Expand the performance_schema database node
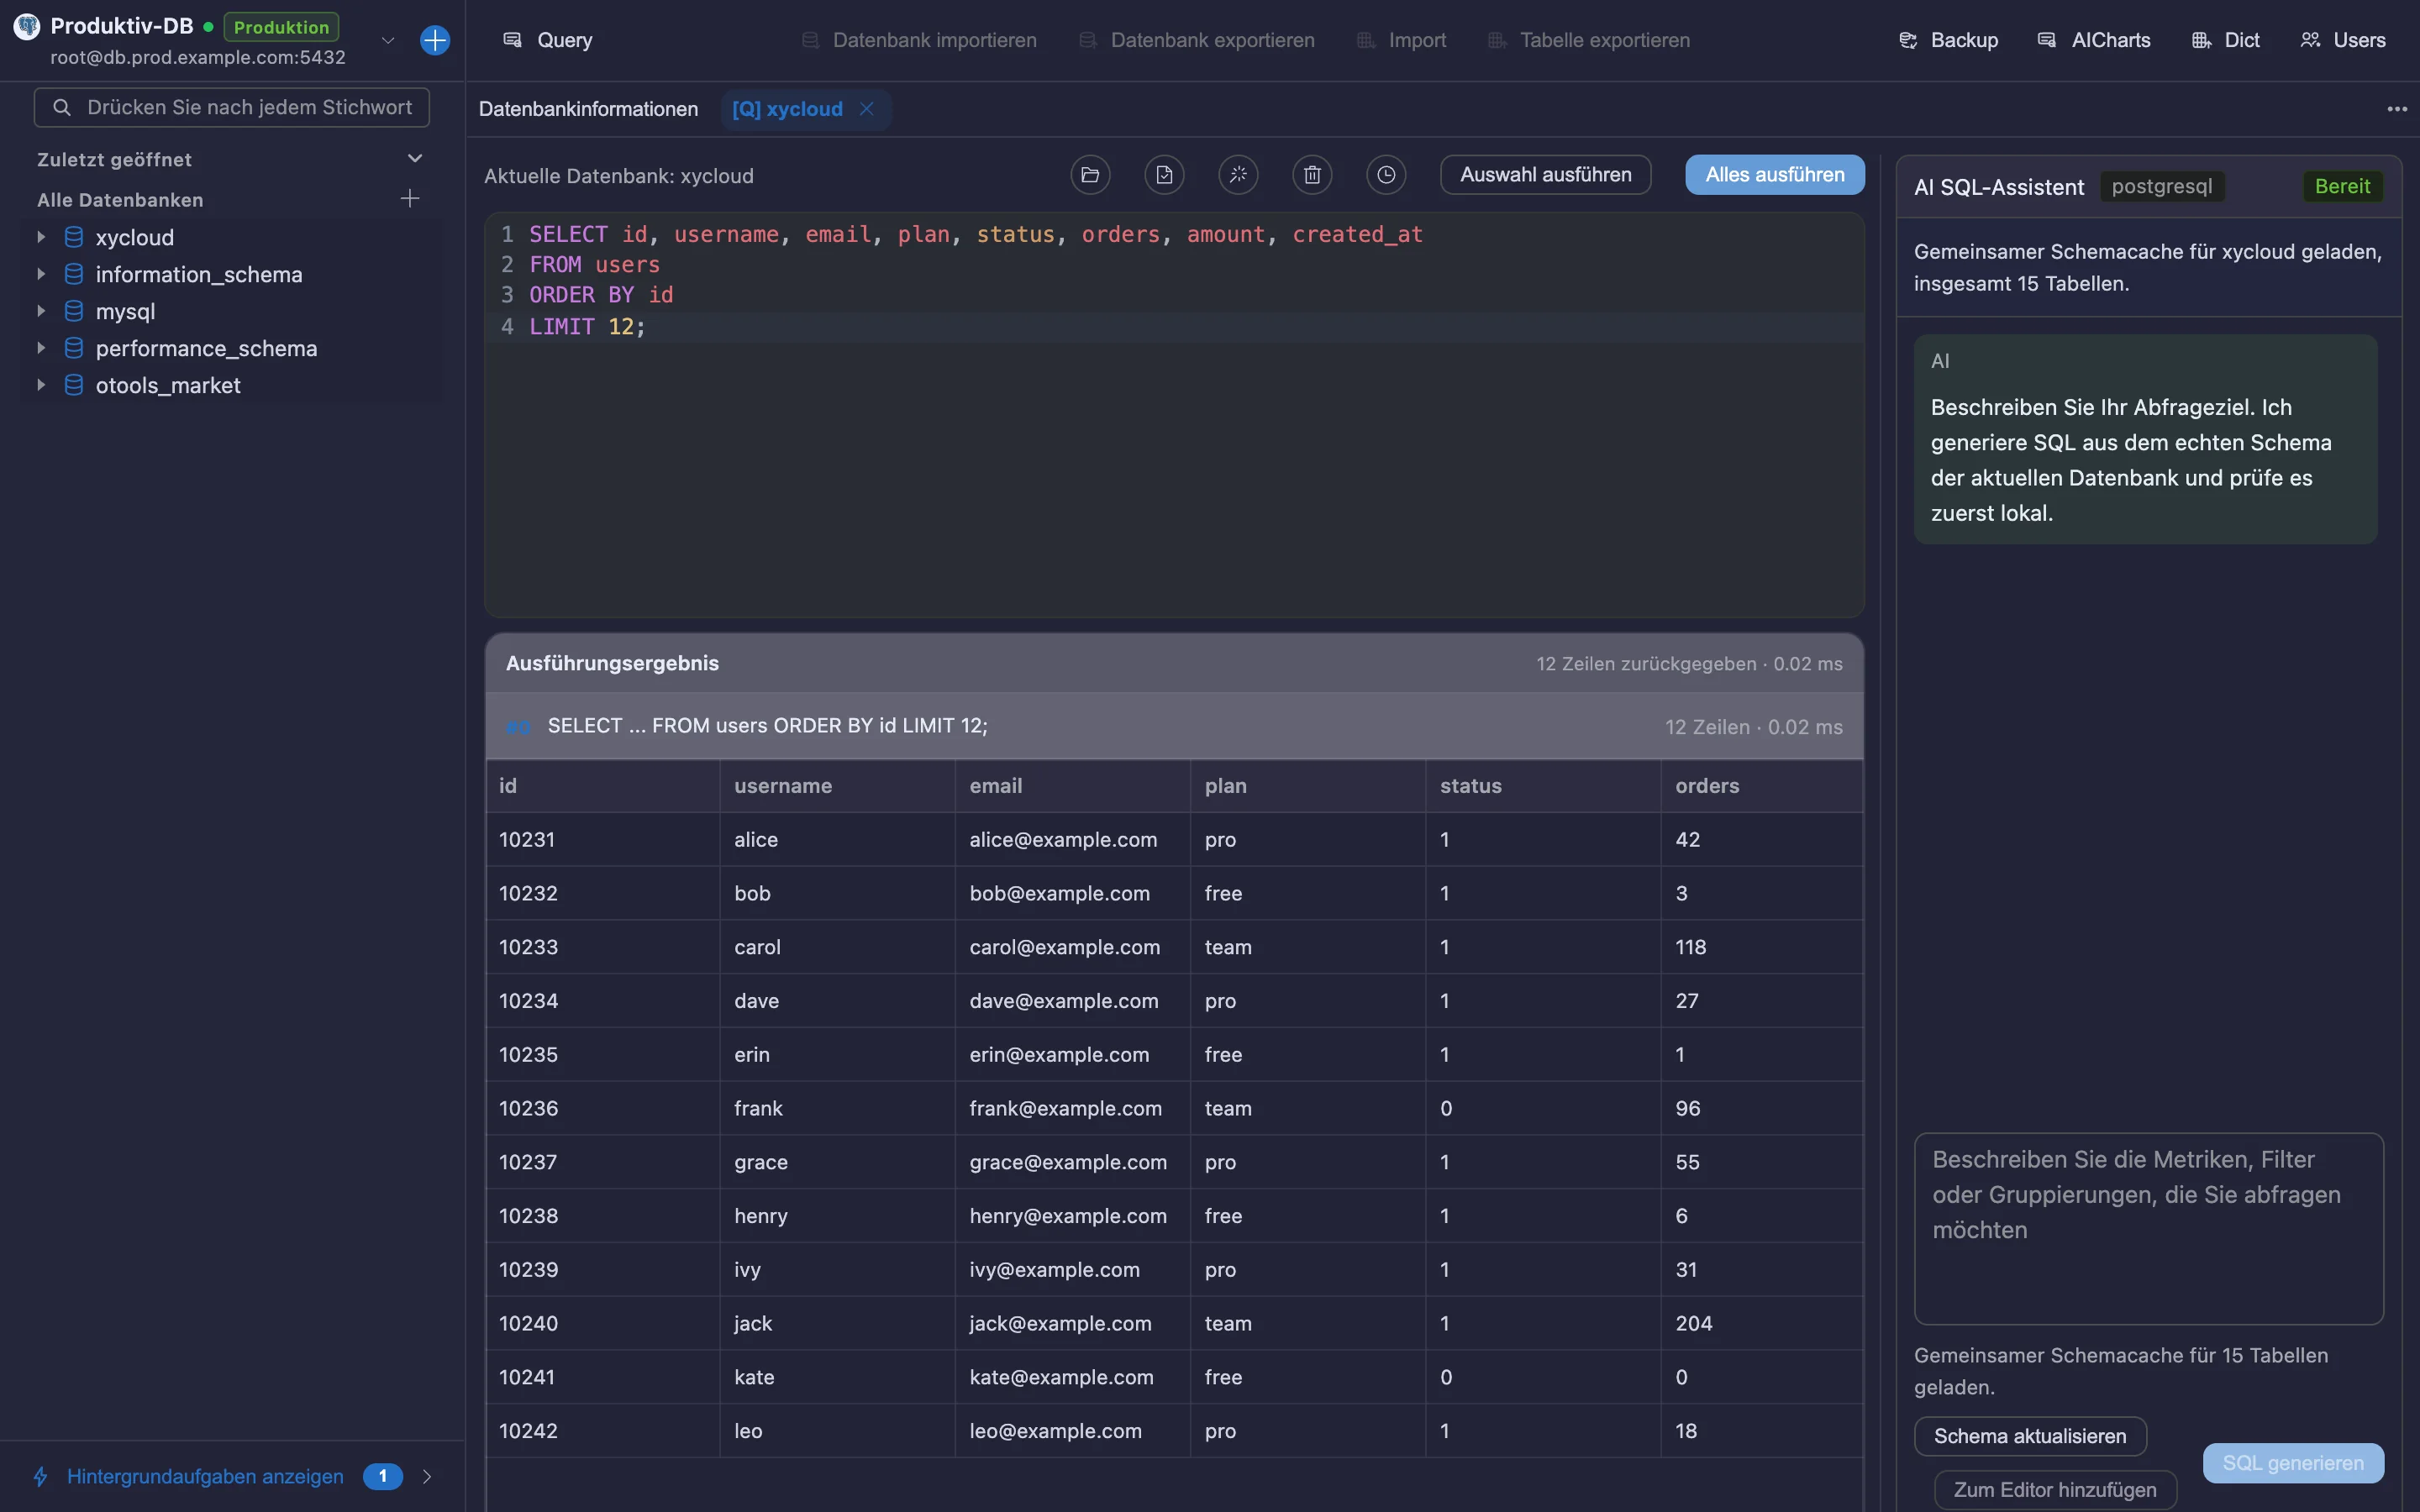2420x1512 pixels. point(41,348)
